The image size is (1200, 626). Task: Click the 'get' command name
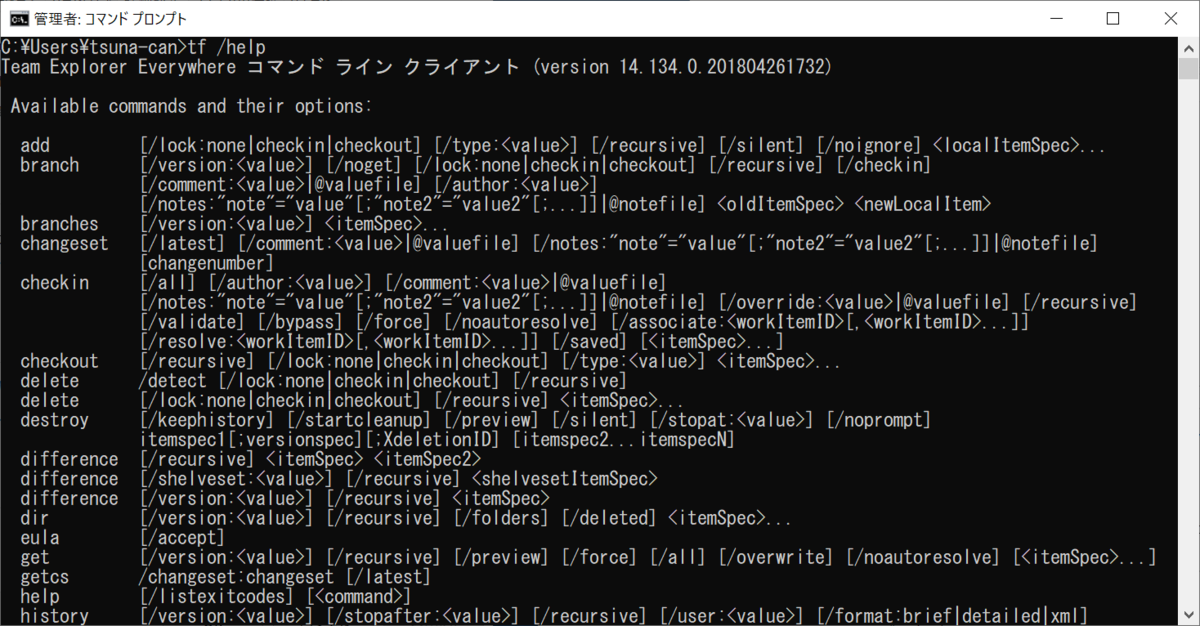coord(35,557)
